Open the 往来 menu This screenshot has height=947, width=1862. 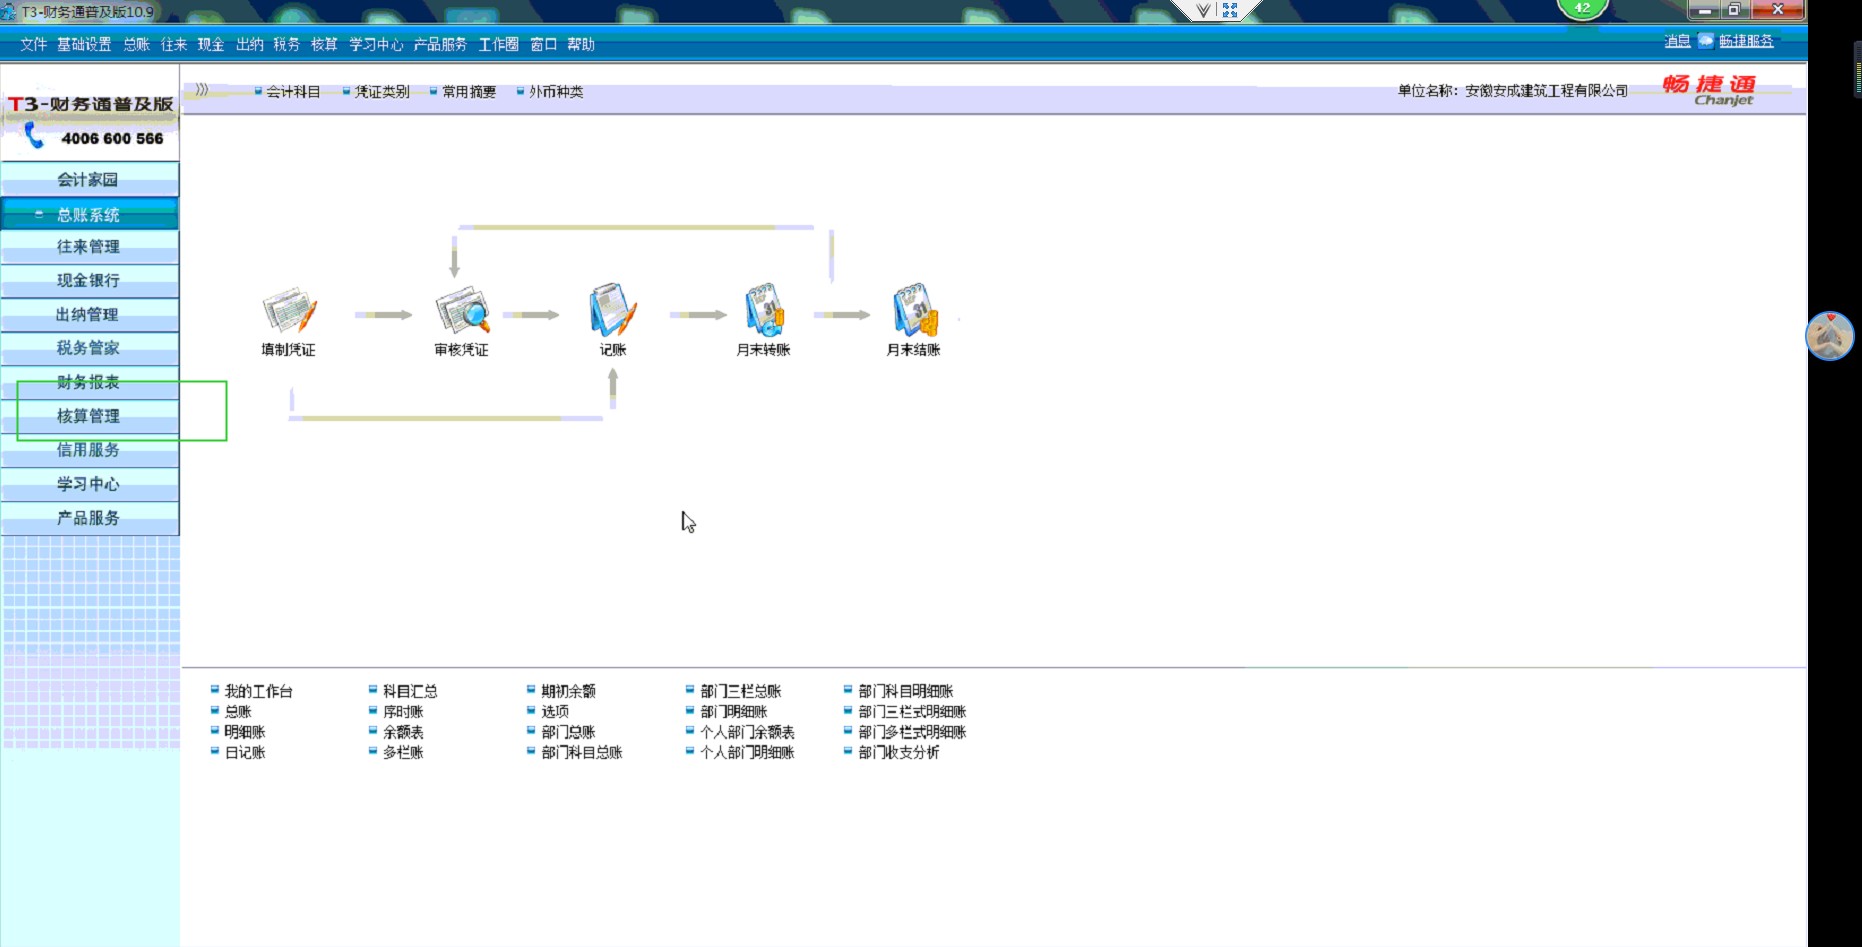coord(174,44)
